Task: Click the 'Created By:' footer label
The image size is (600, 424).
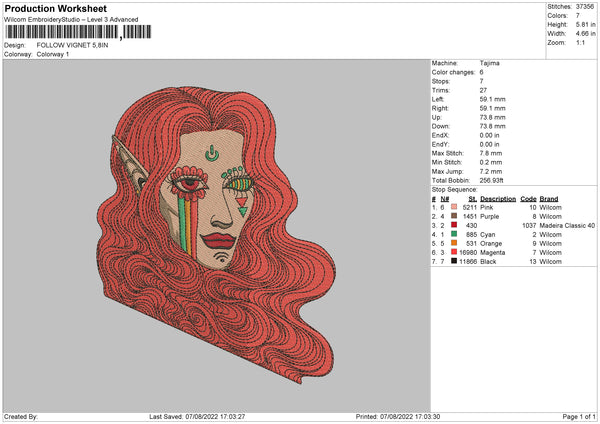Action: click(21, 416)
